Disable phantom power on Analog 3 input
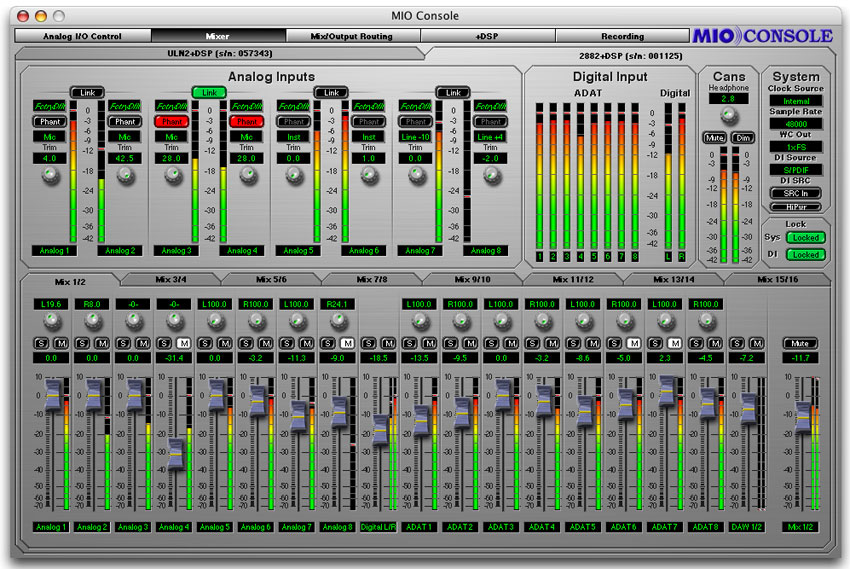This screenshot has height=569, width=850. [x=171, y=122]
